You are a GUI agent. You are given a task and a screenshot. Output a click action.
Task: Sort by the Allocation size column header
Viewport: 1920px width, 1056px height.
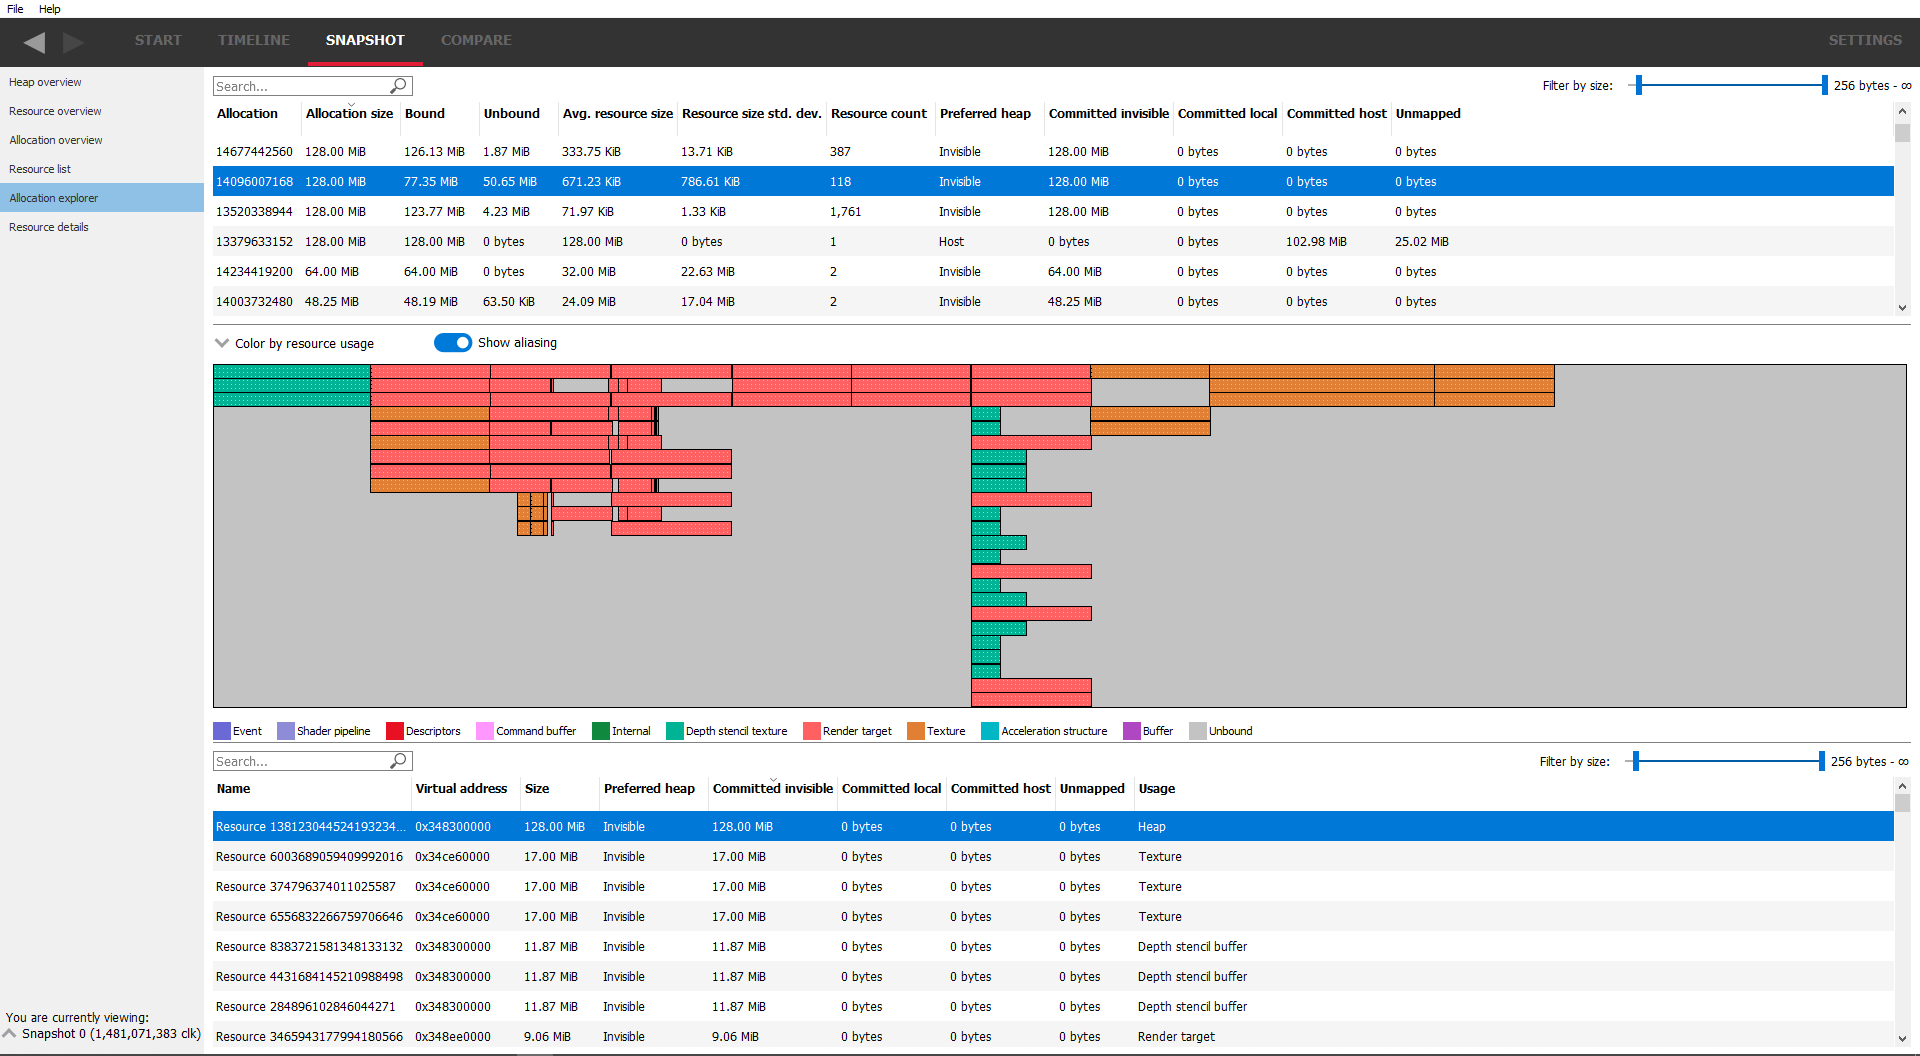349,114
